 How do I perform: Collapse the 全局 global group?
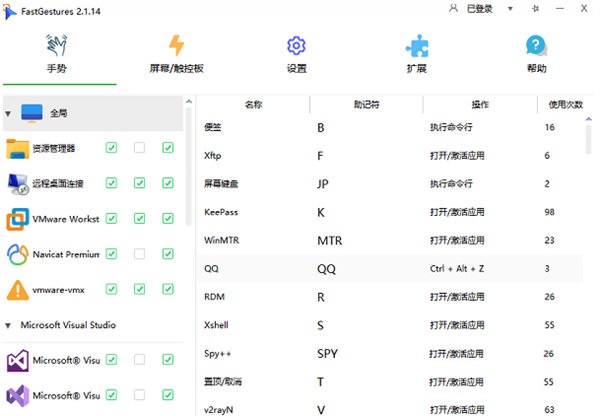point(8,114)
